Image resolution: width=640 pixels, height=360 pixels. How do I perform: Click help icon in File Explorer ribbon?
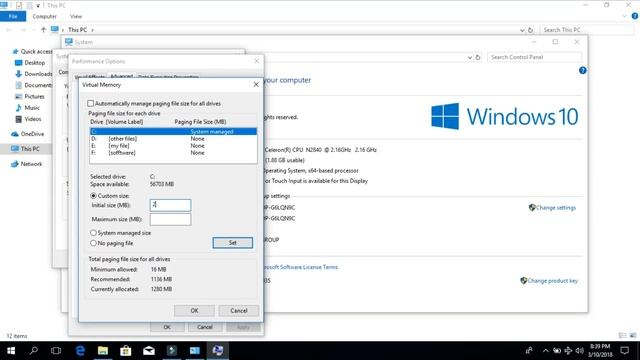coord(635,16)
